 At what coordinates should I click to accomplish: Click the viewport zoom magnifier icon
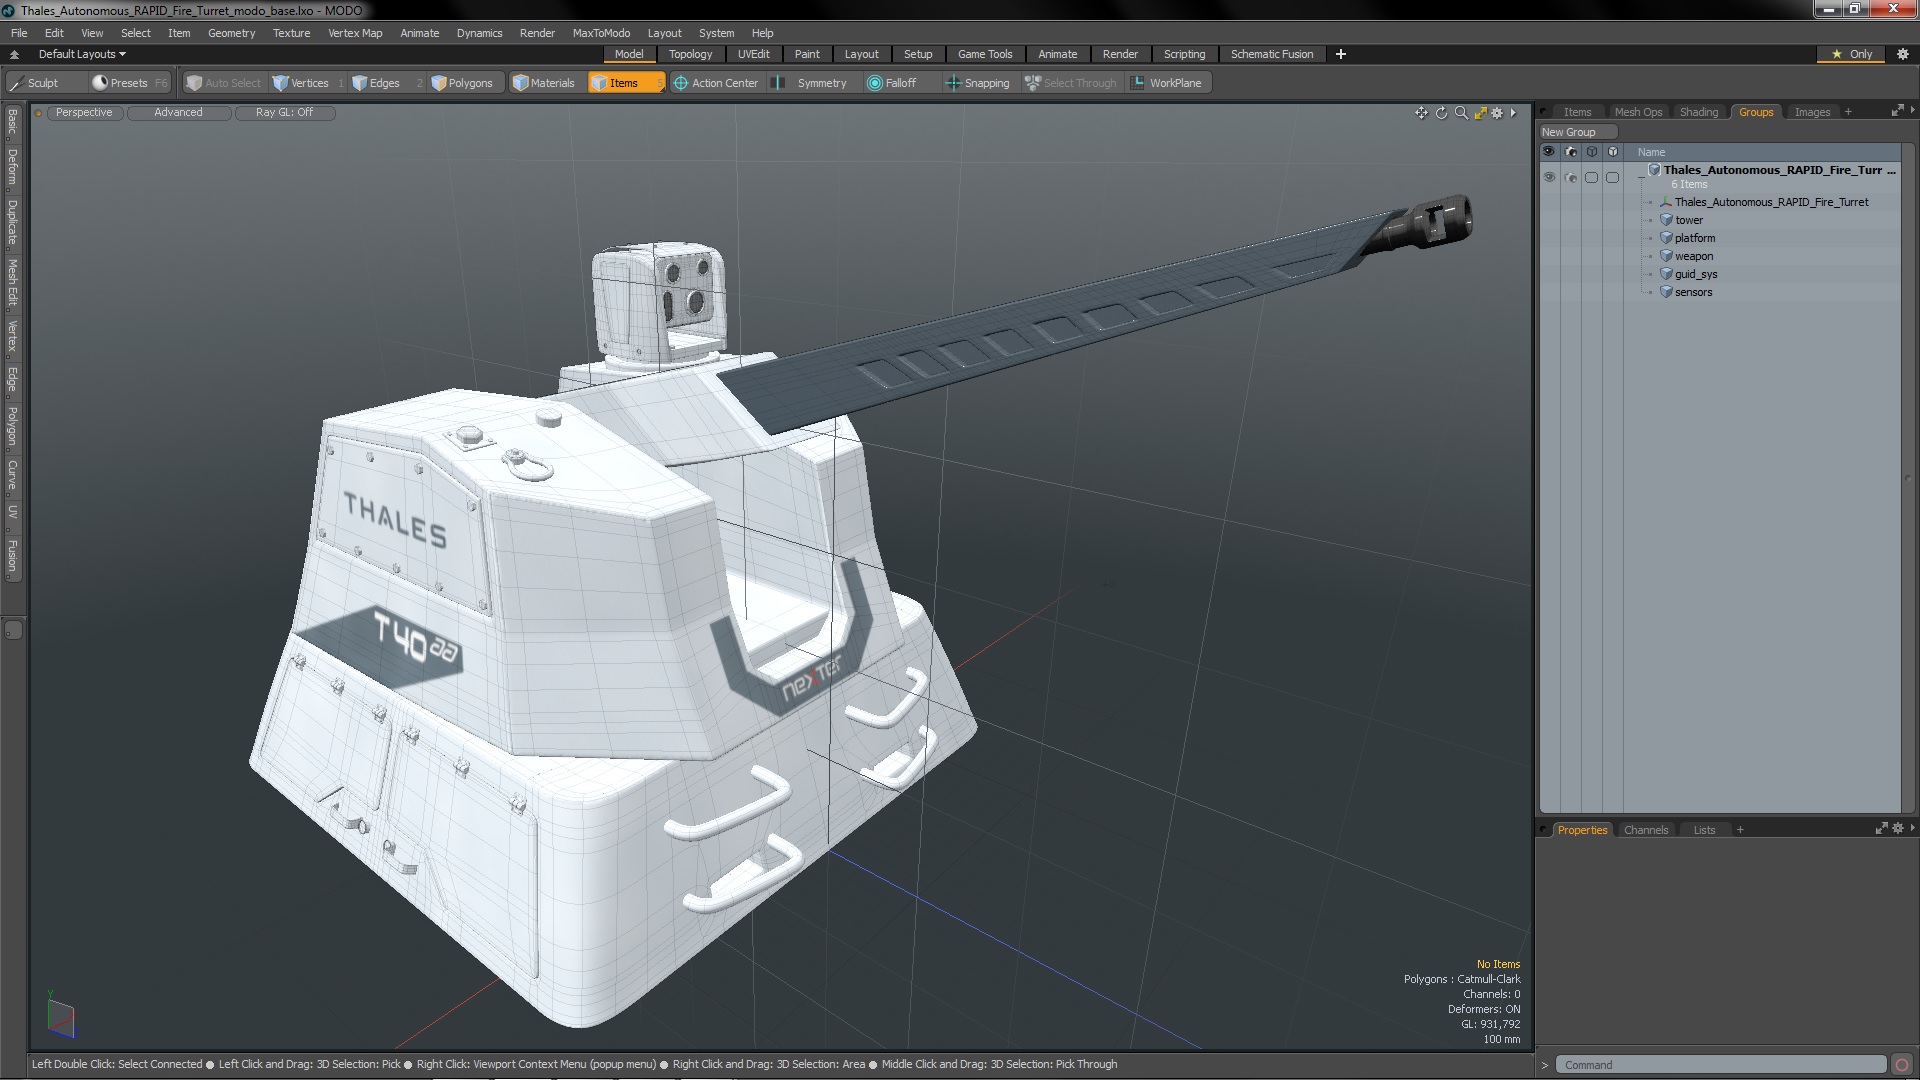point(1461,113)
